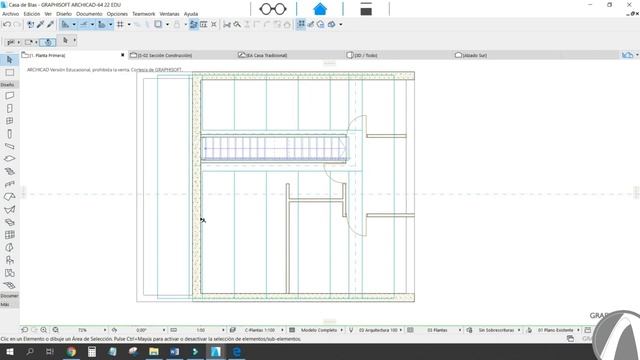The height and width of the screenshot is (360, 640).
Task: Open the orientation angle dropdown
Action: click(x=164, y=330)
